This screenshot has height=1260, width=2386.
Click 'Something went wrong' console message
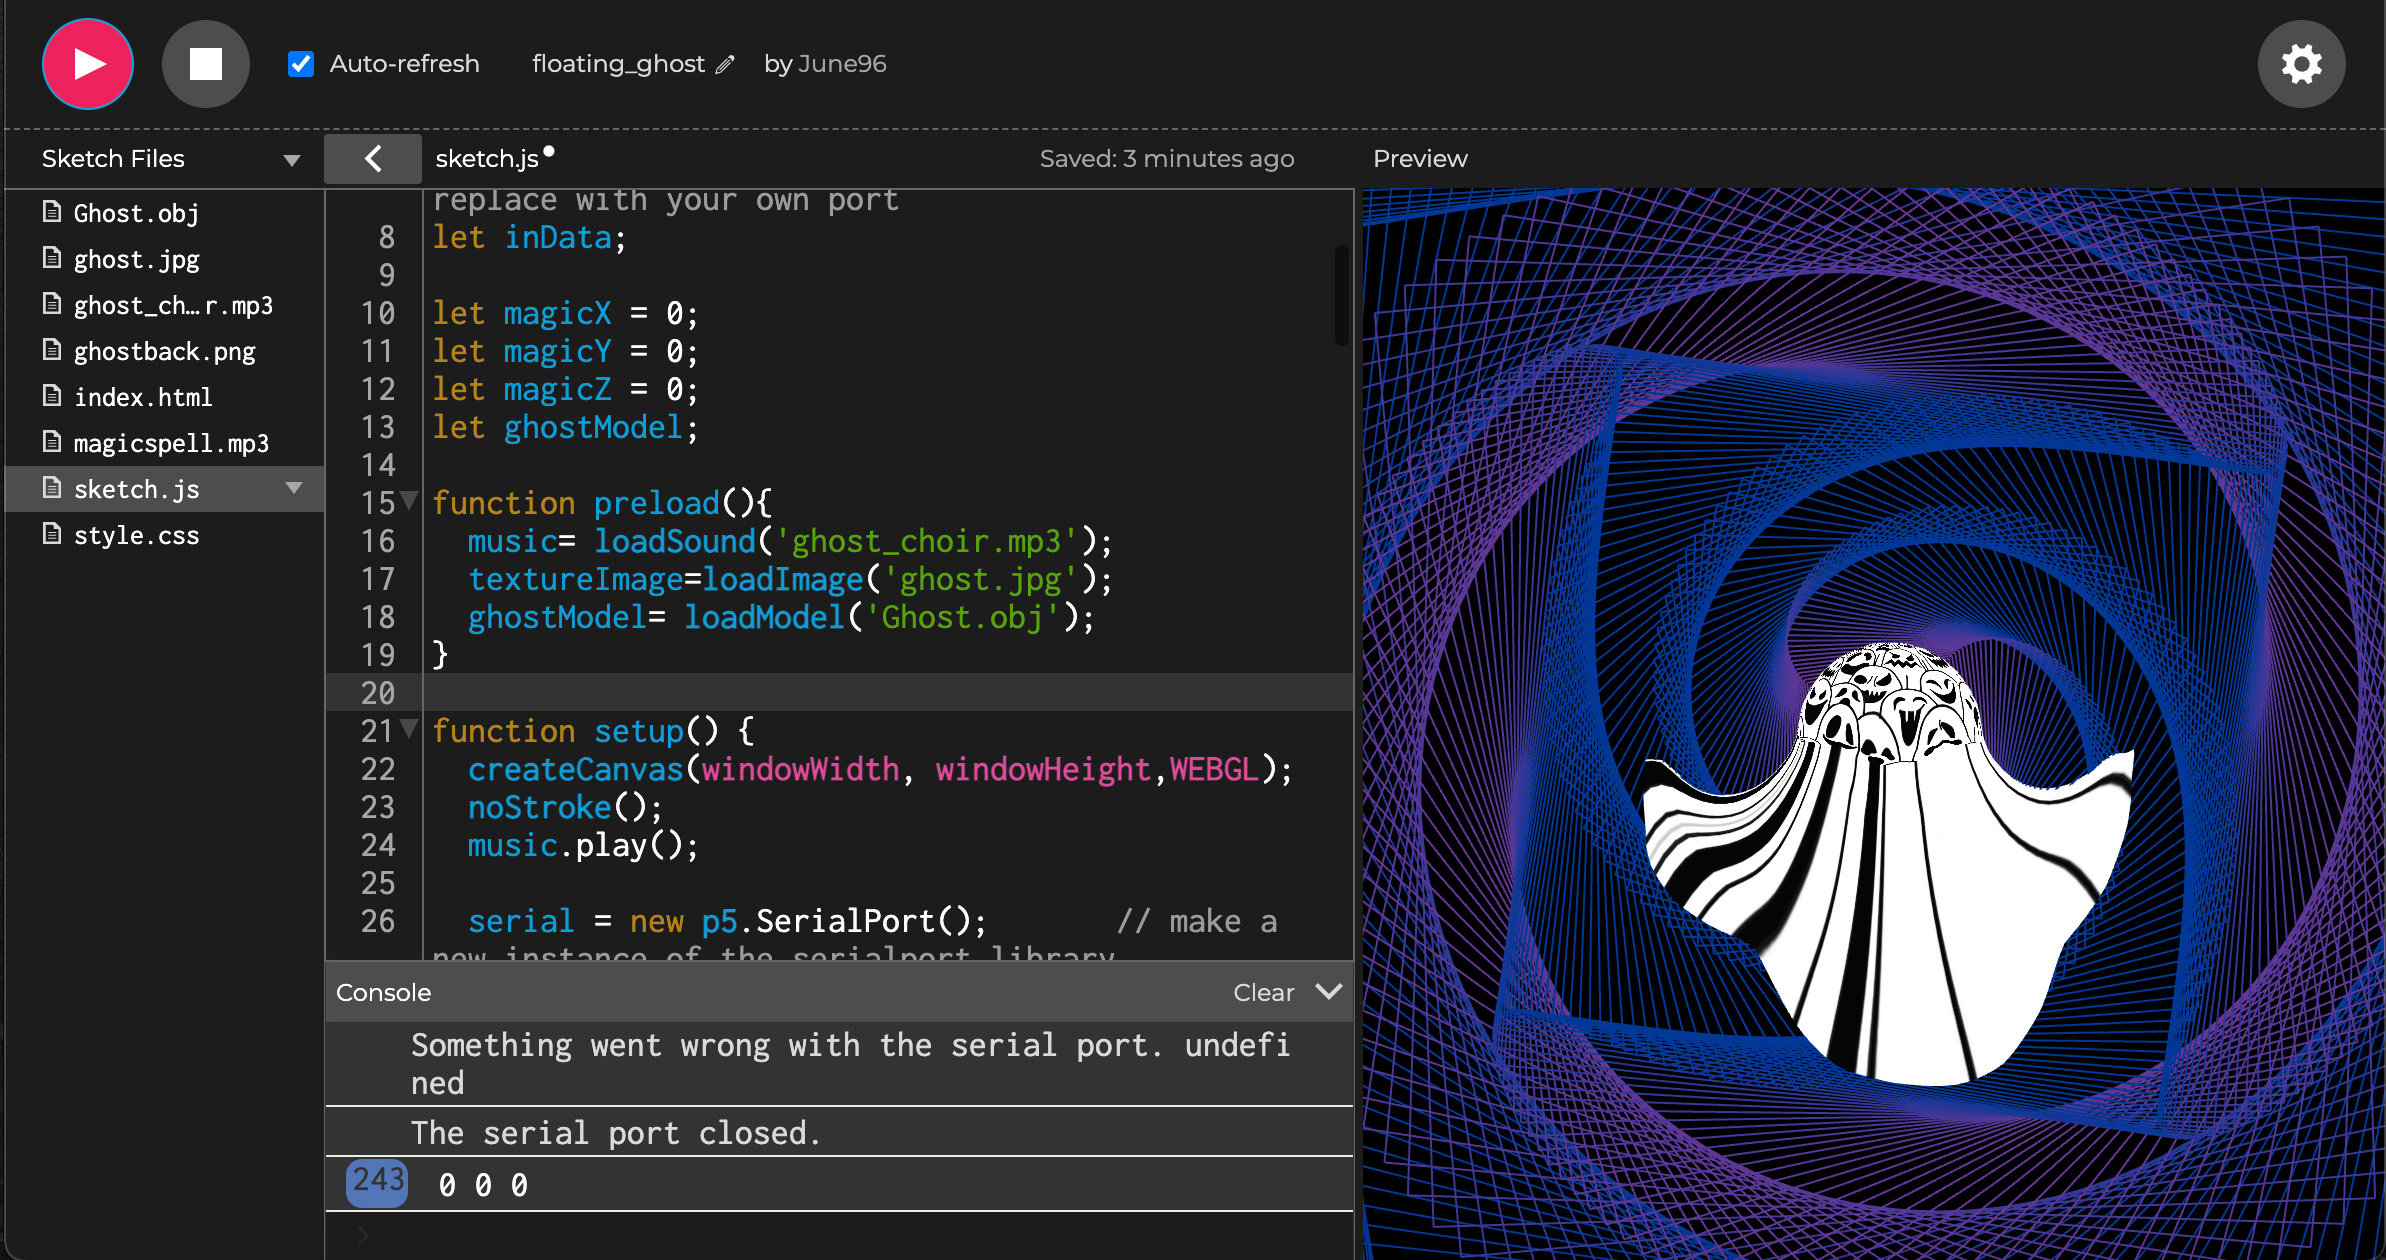tap(850, 1063)
